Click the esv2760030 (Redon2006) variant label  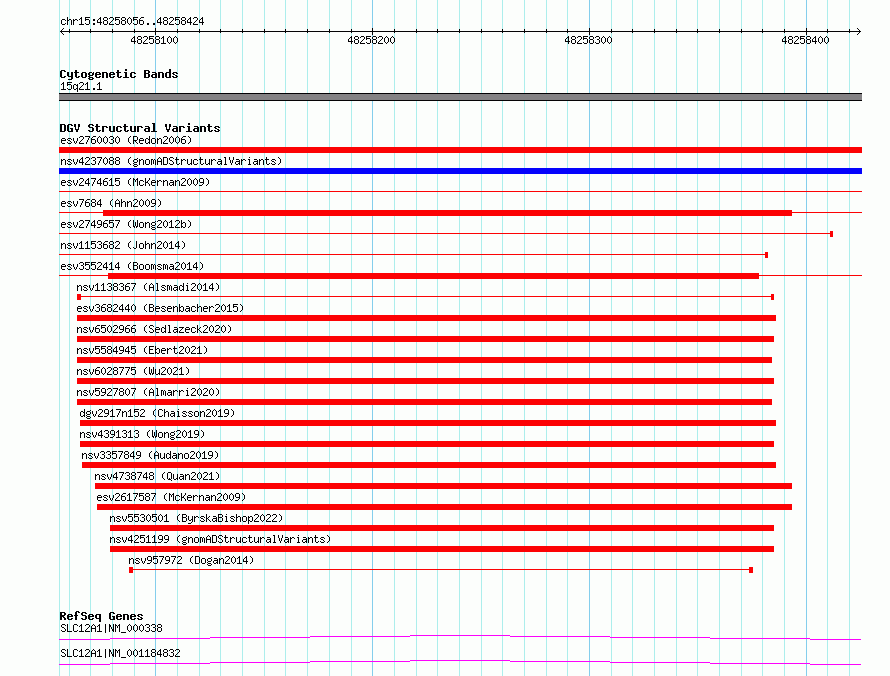(126, 140)
